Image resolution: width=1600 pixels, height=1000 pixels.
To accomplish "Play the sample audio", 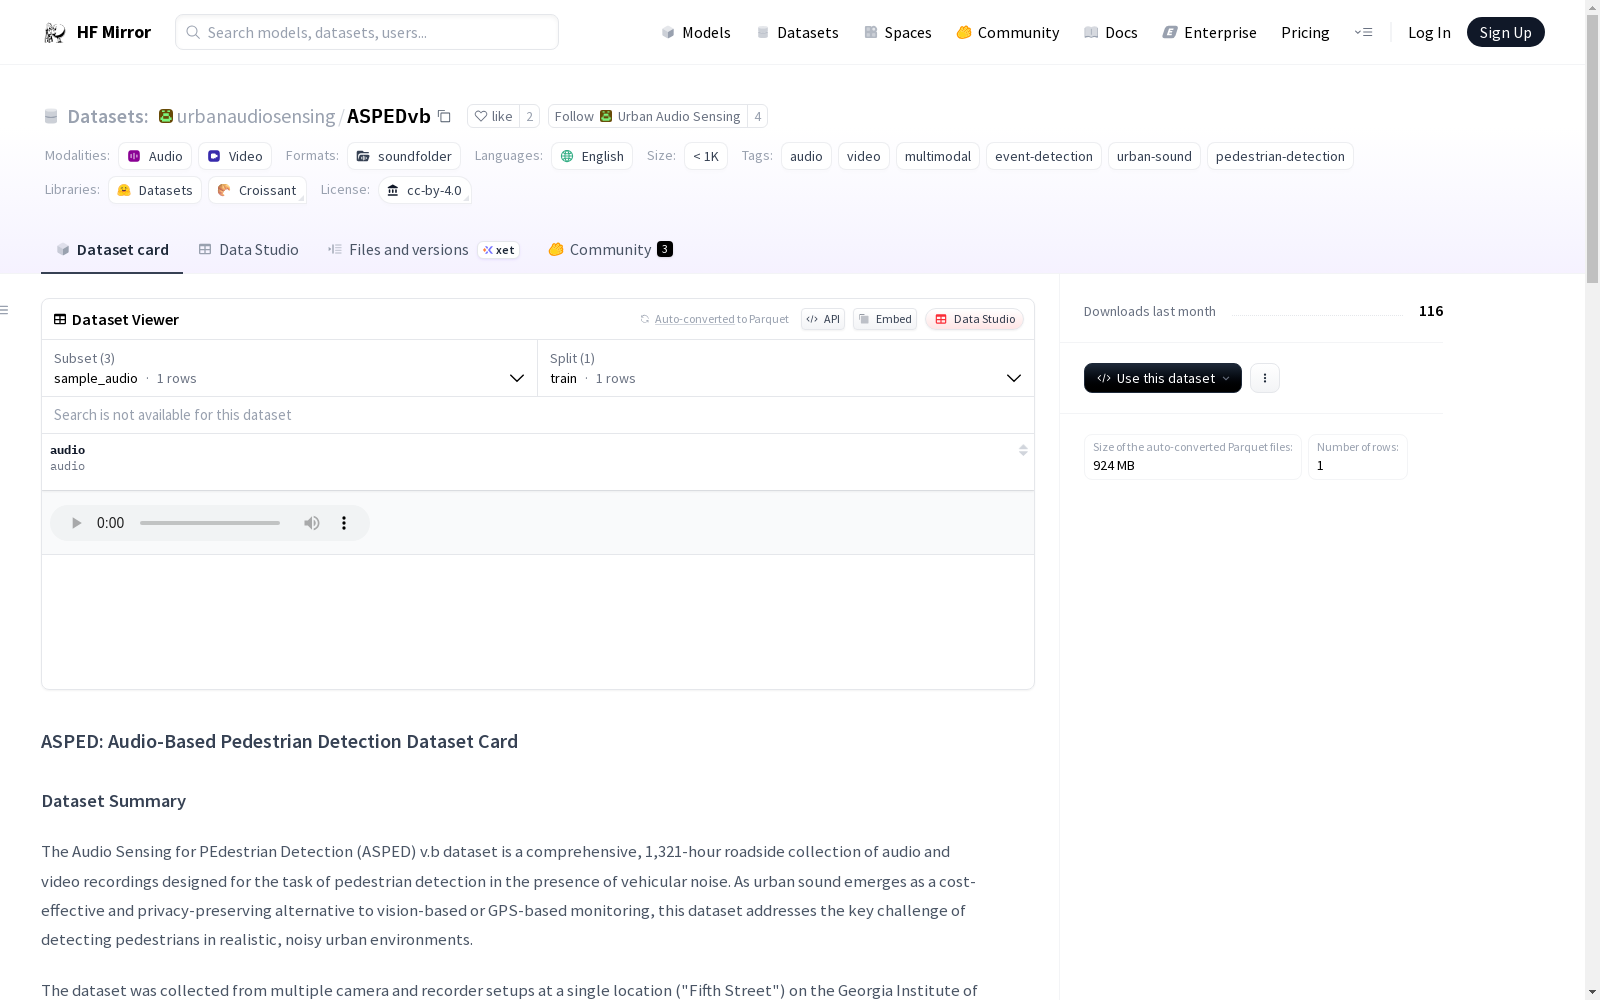I will (76, 523).
